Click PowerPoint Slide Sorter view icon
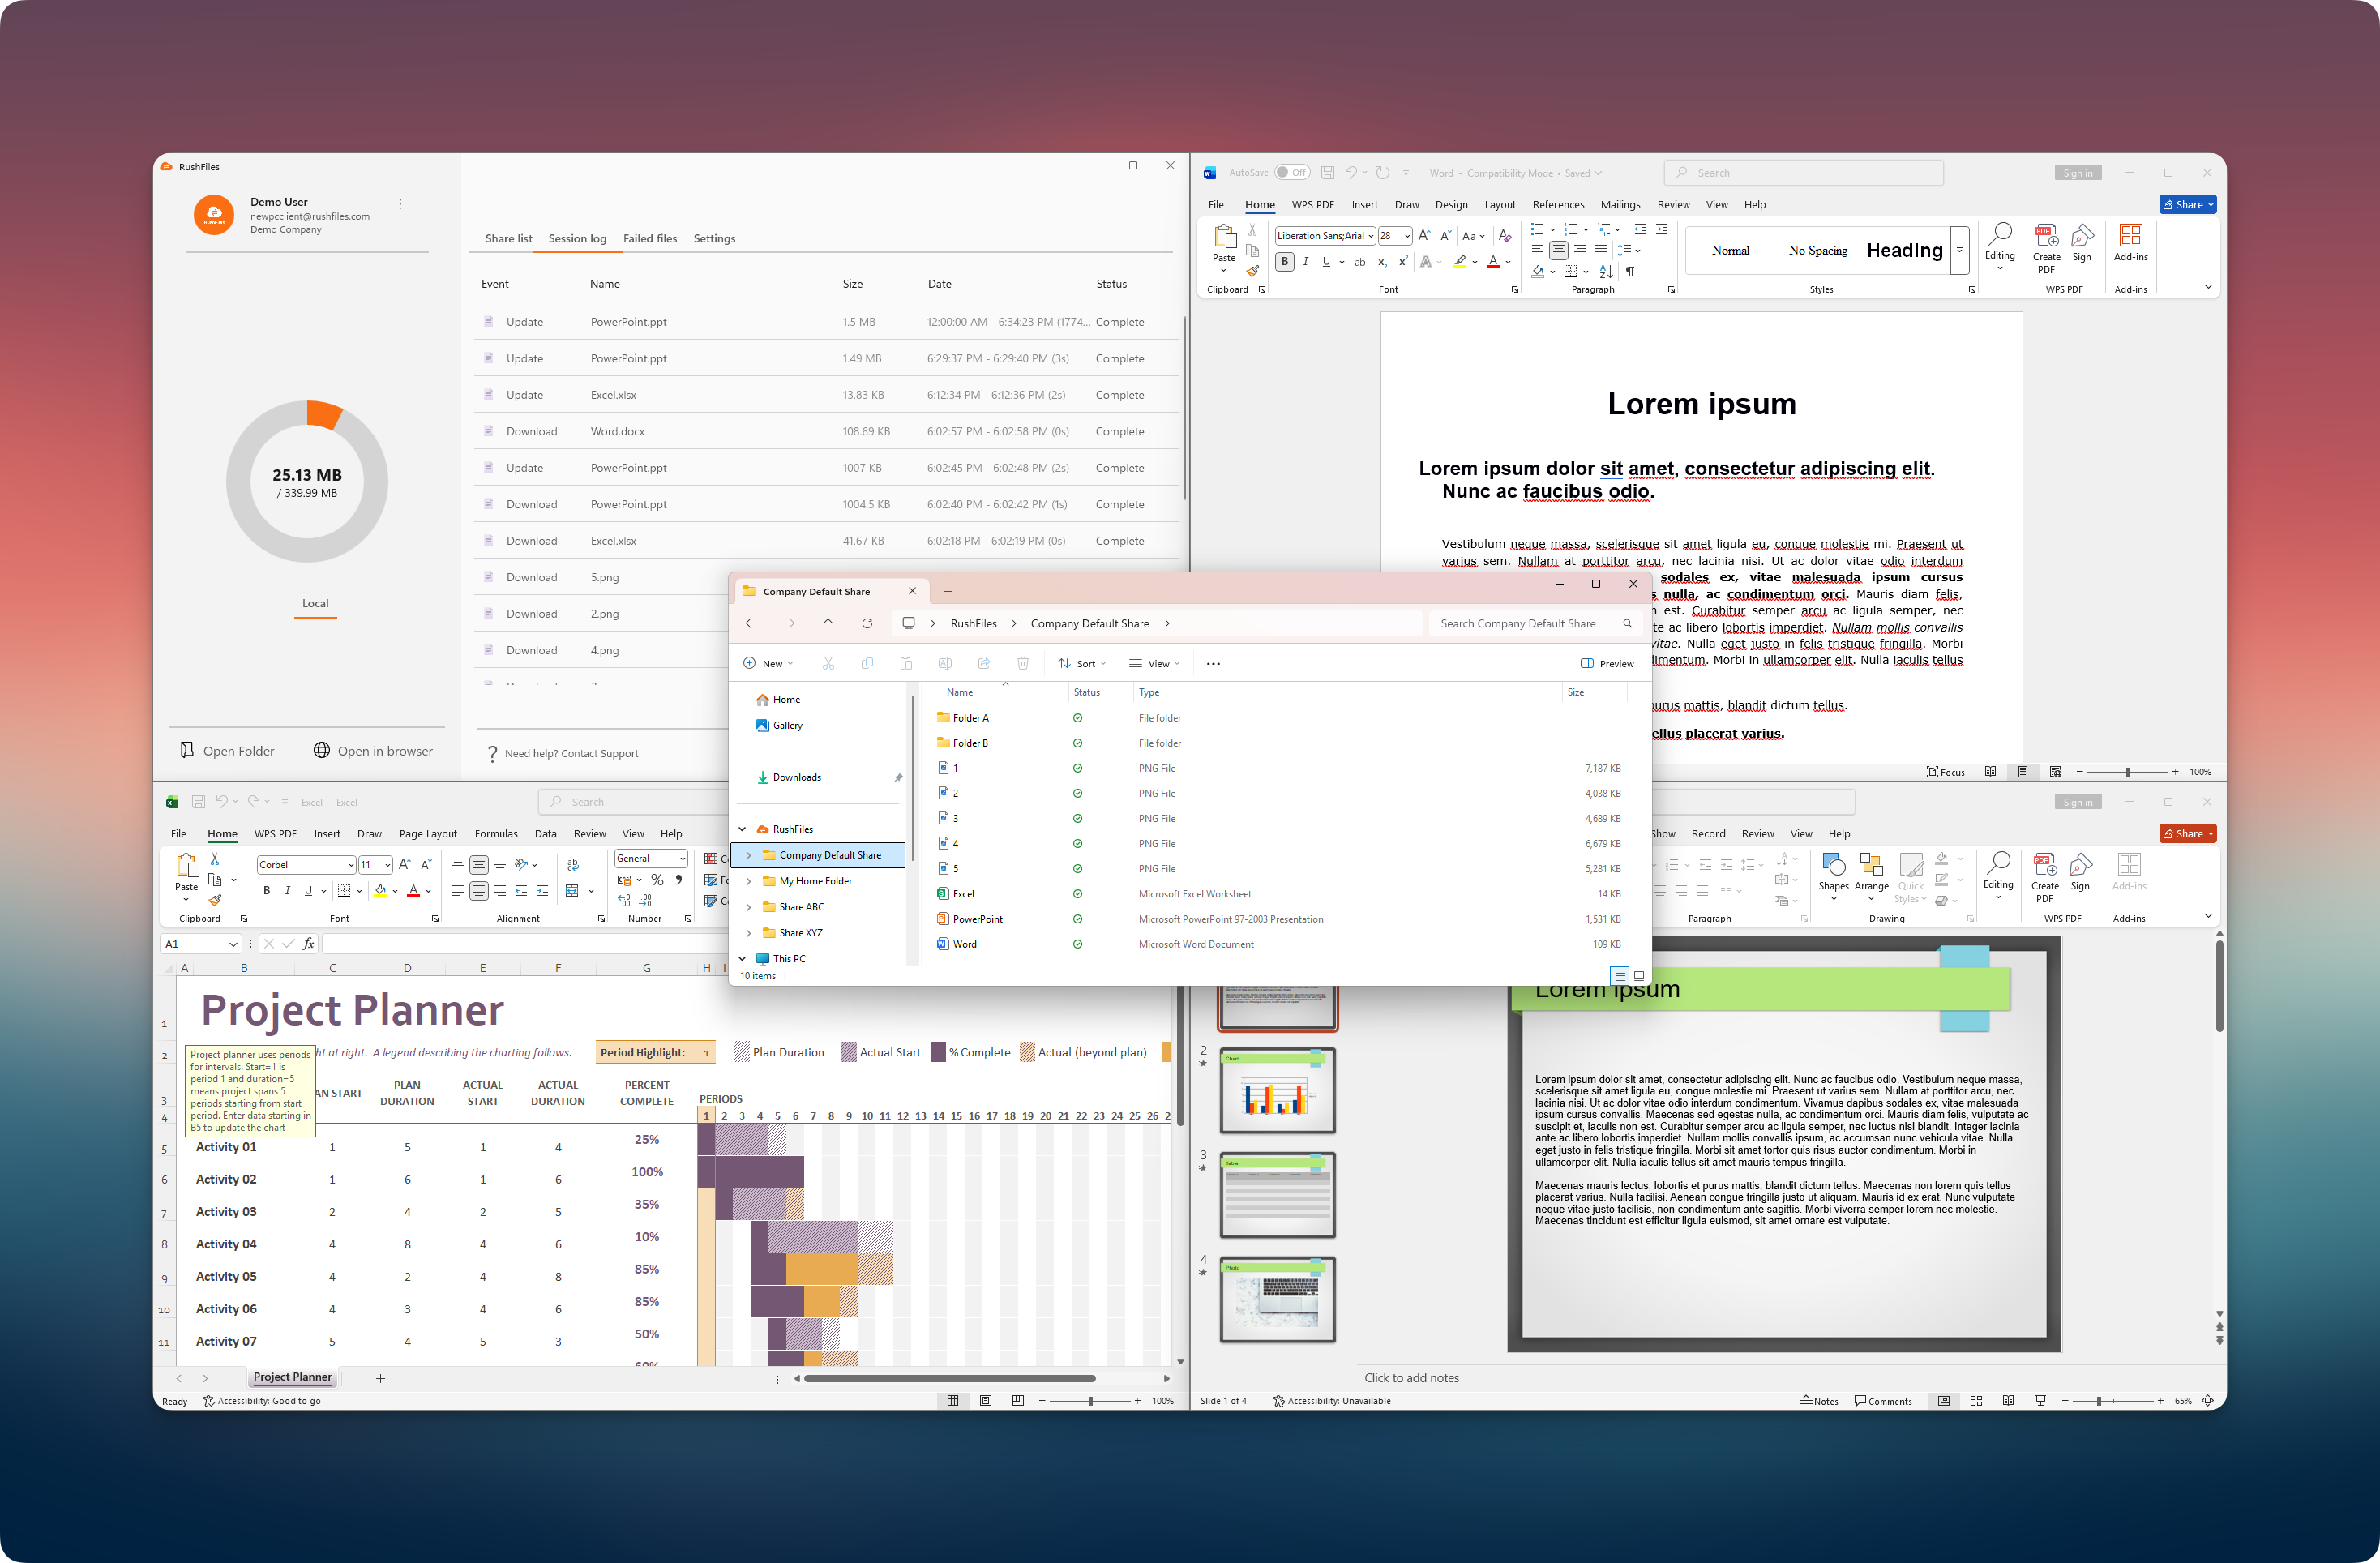The width and height of the screenshot is (2380, 1563). tap(1976, 1401)
